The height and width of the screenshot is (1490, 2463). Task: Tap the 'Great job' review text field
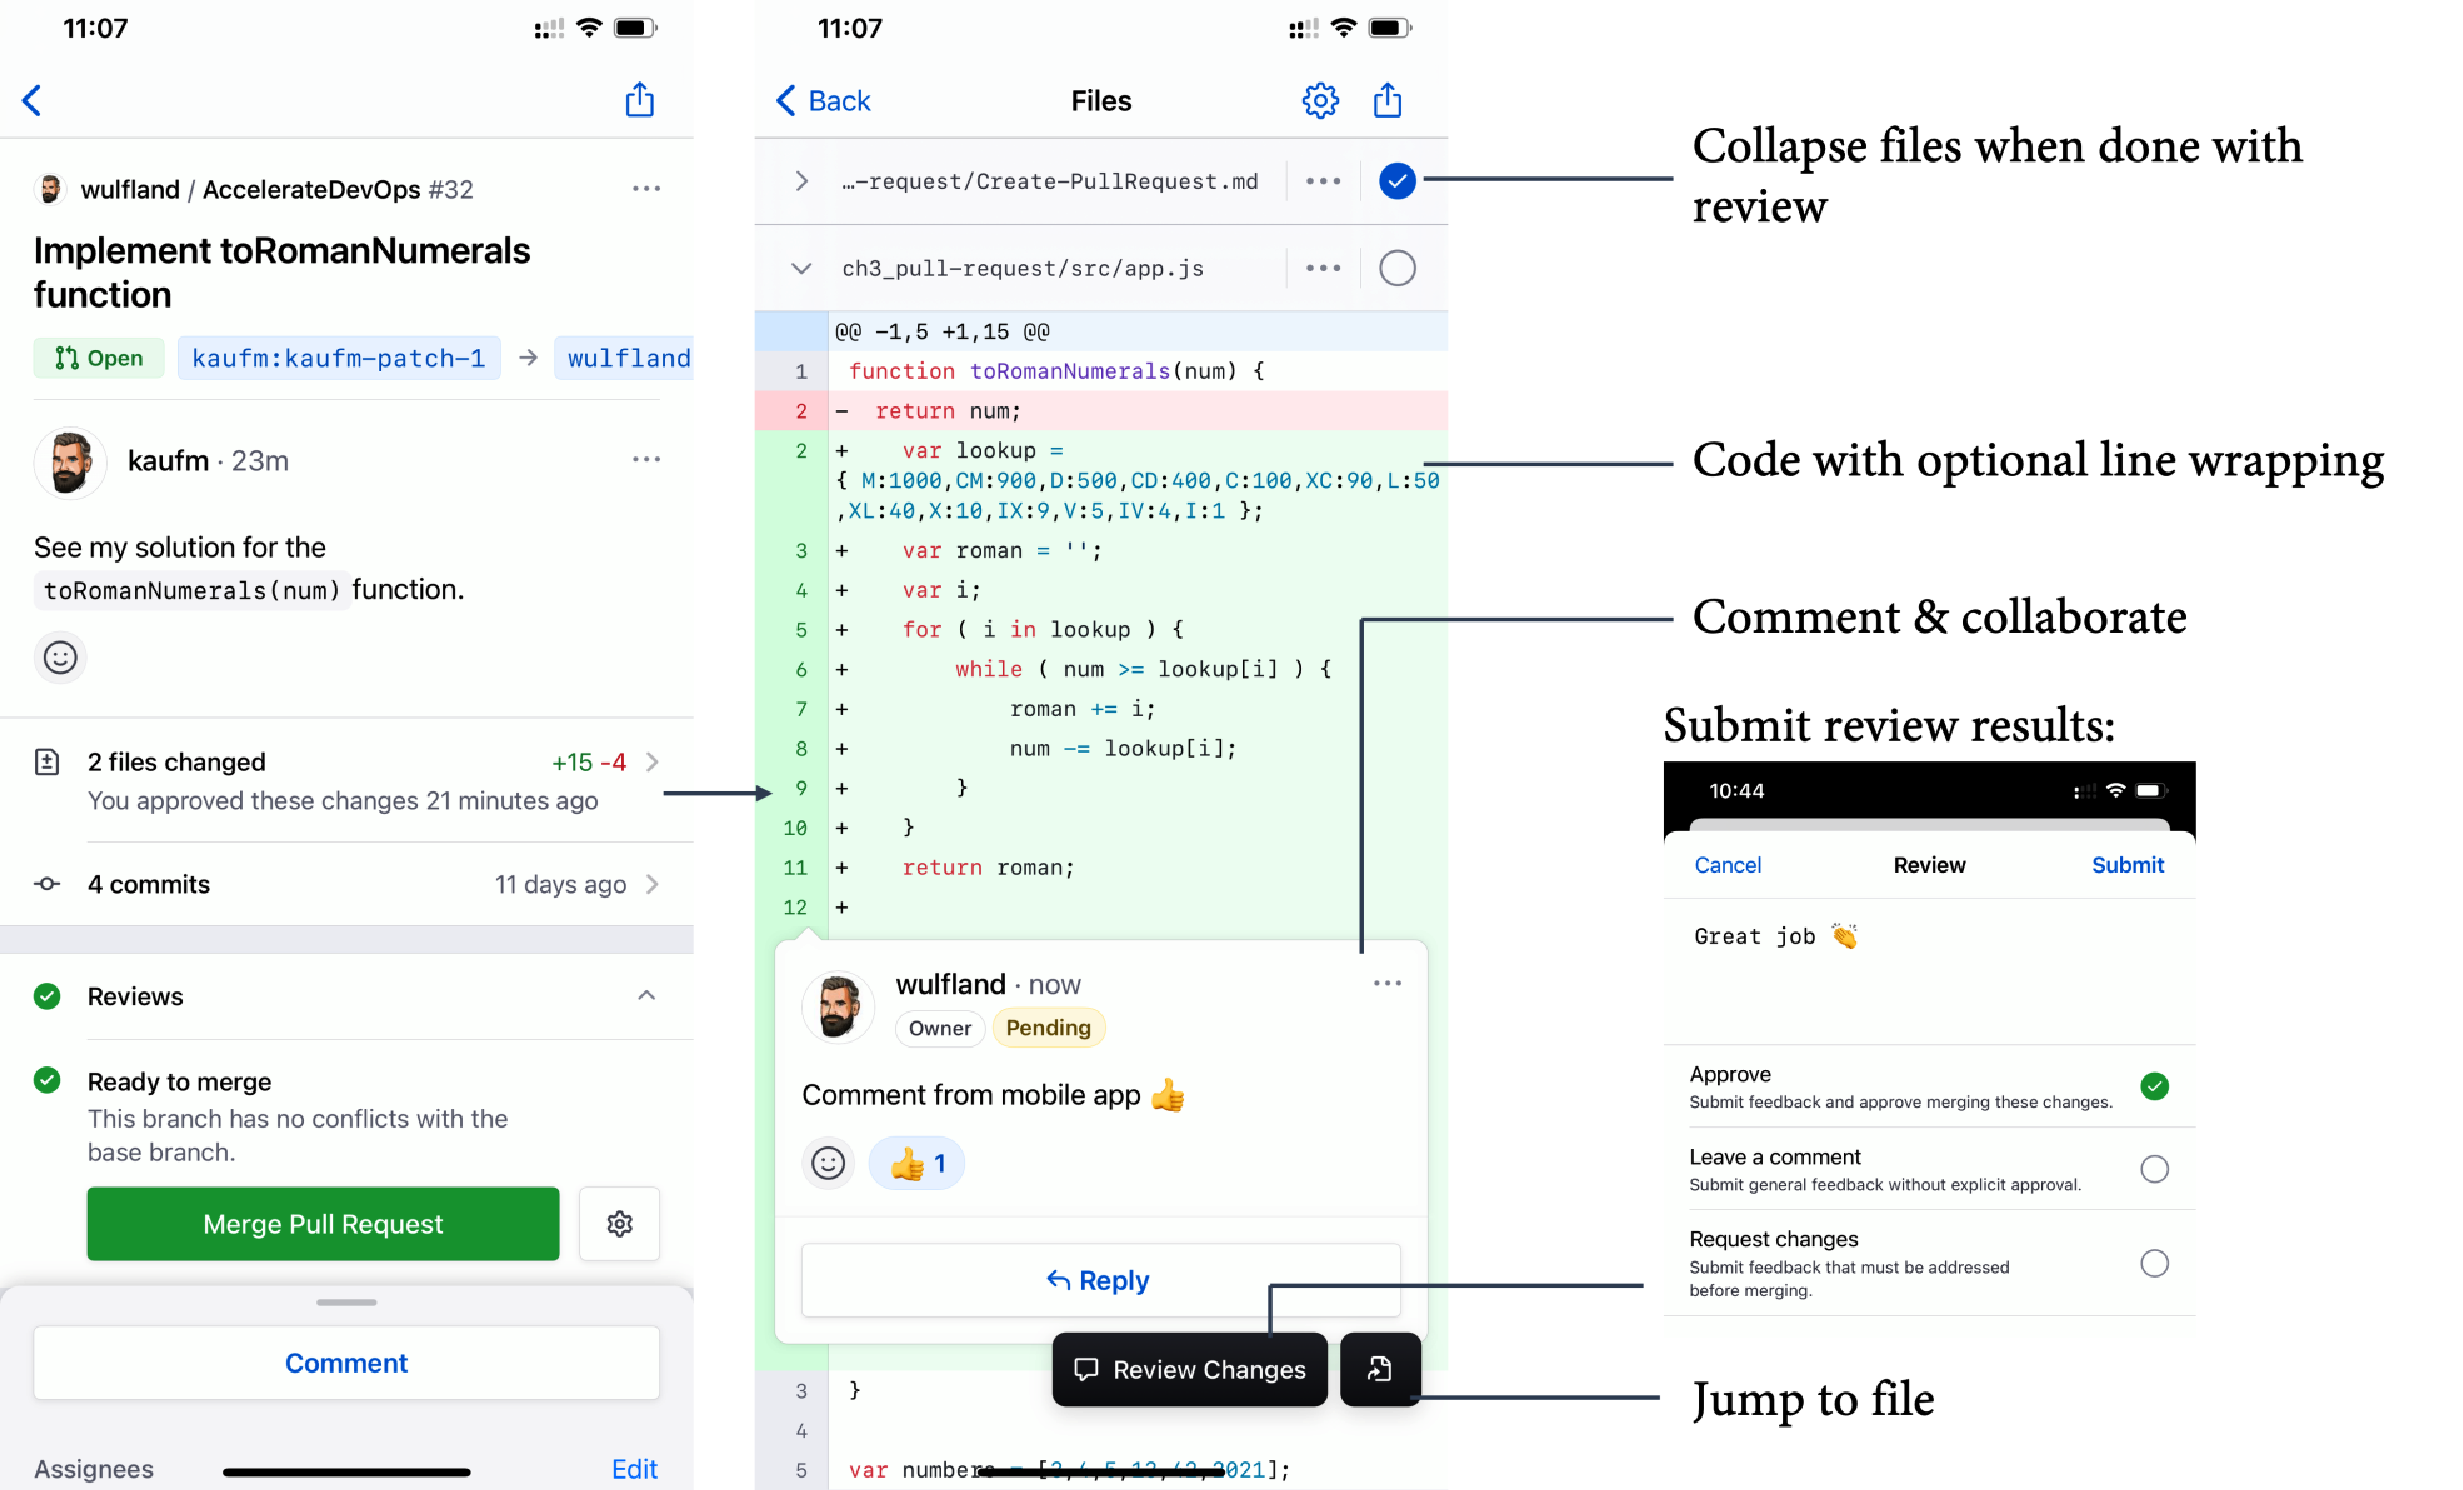(1929, 970)
